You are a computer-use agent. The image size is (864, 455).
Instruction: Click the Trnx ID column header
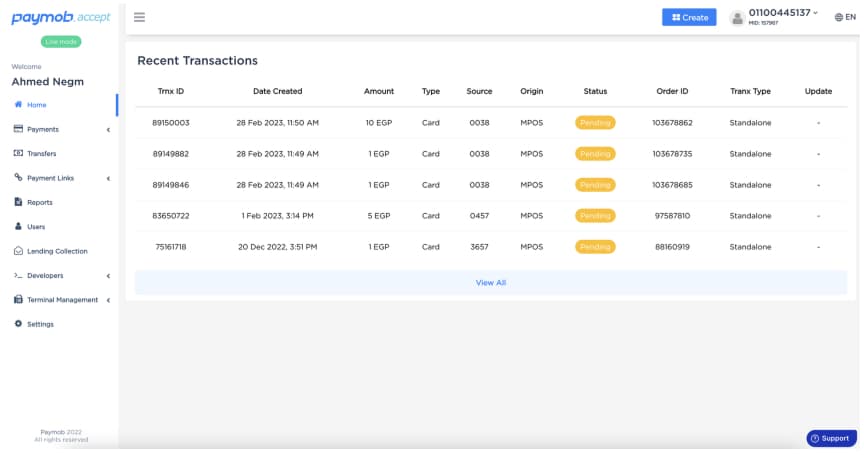171,91
